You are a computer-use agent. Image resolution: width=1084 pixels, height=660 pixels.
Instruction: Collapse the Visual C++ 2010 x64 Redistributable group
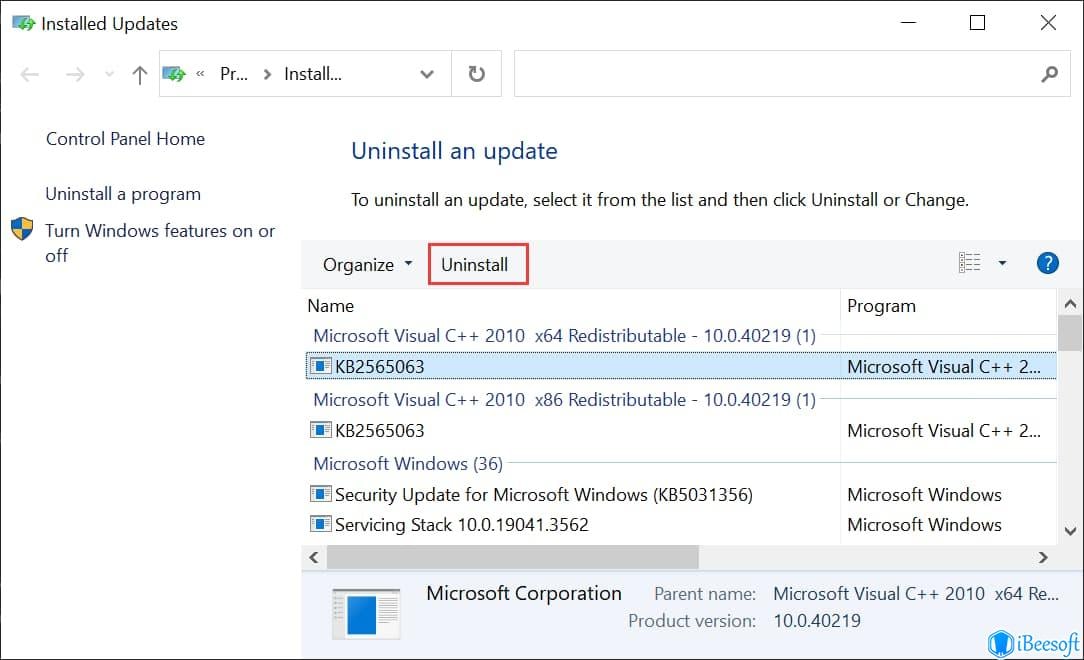pyautogui.click(x=564, y=336)
